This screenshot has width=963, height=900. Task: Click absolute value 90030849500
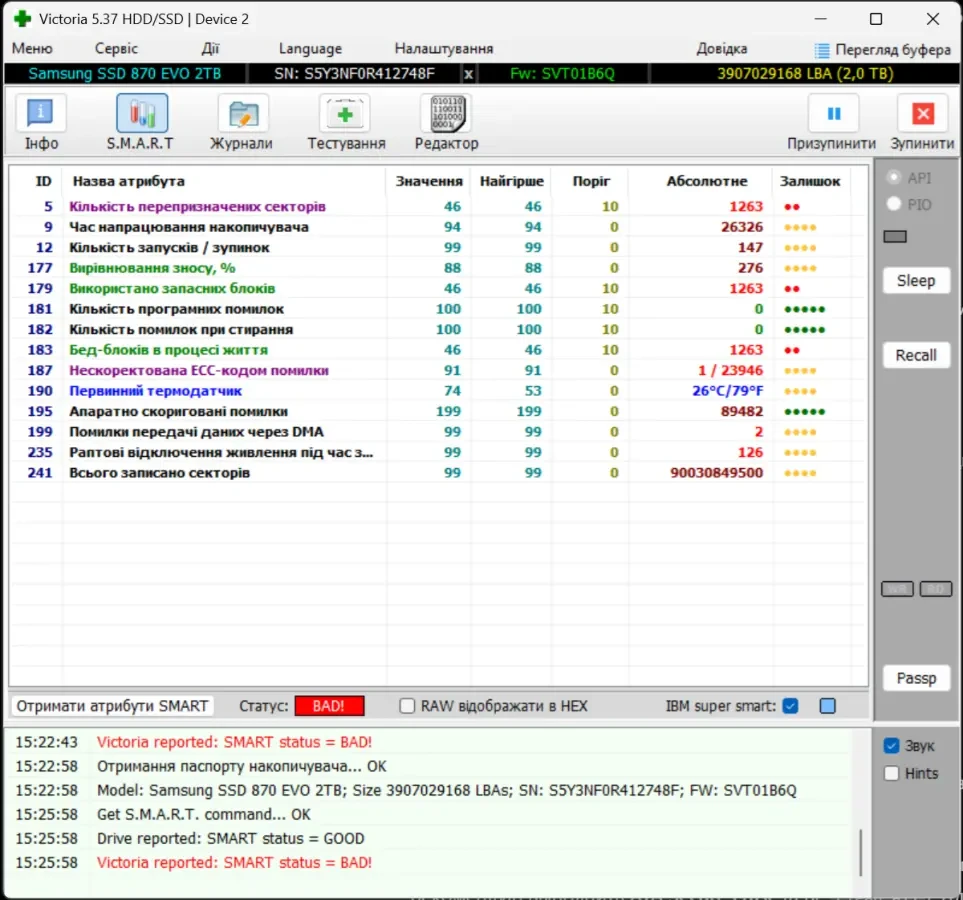coord(716,472)
